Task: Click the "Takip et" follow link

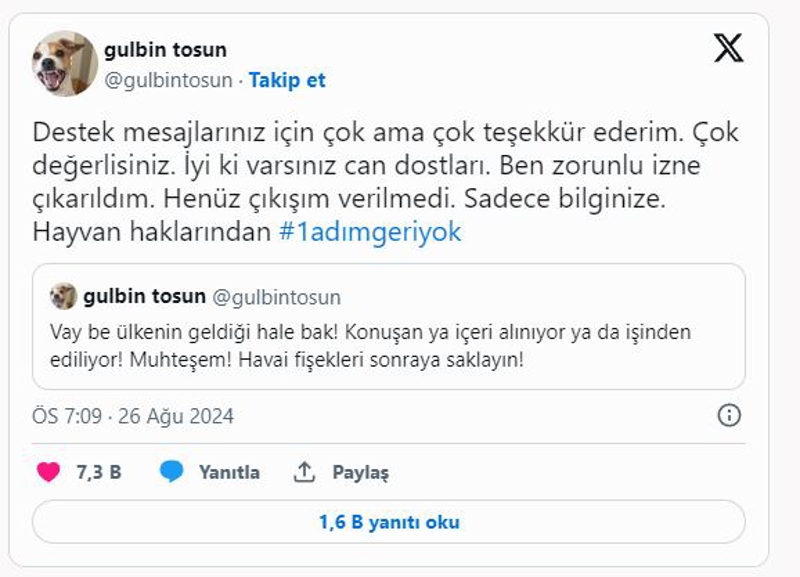Action: 287,80
